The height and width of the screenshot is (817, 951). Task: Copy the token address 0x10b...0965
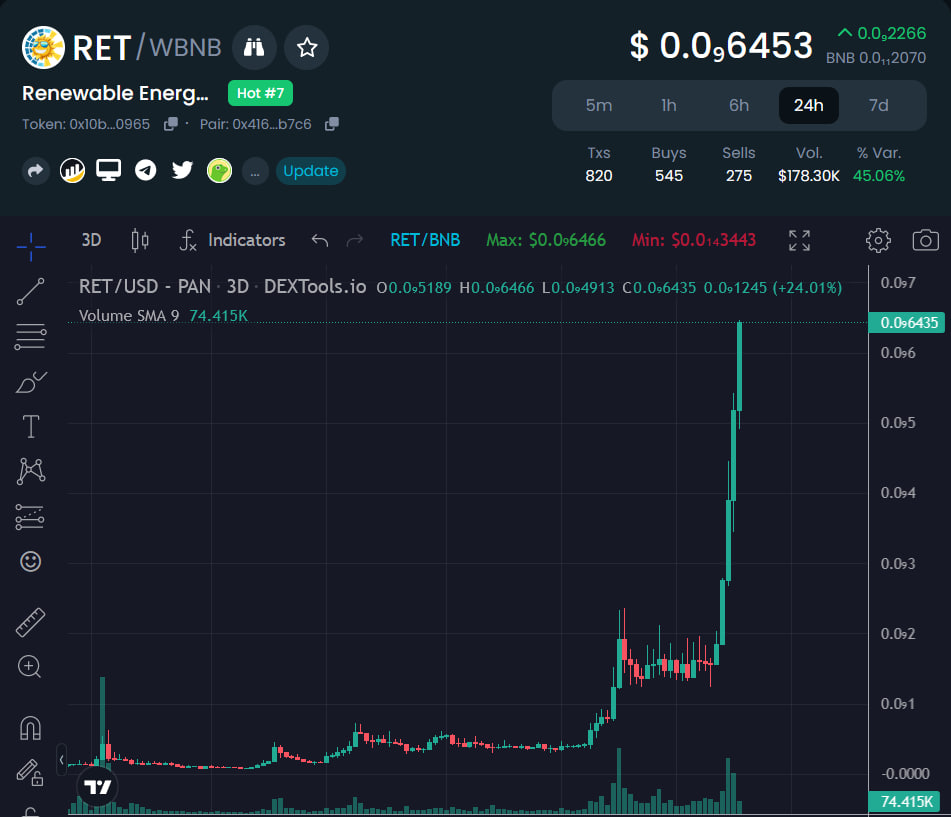[171, 124]
